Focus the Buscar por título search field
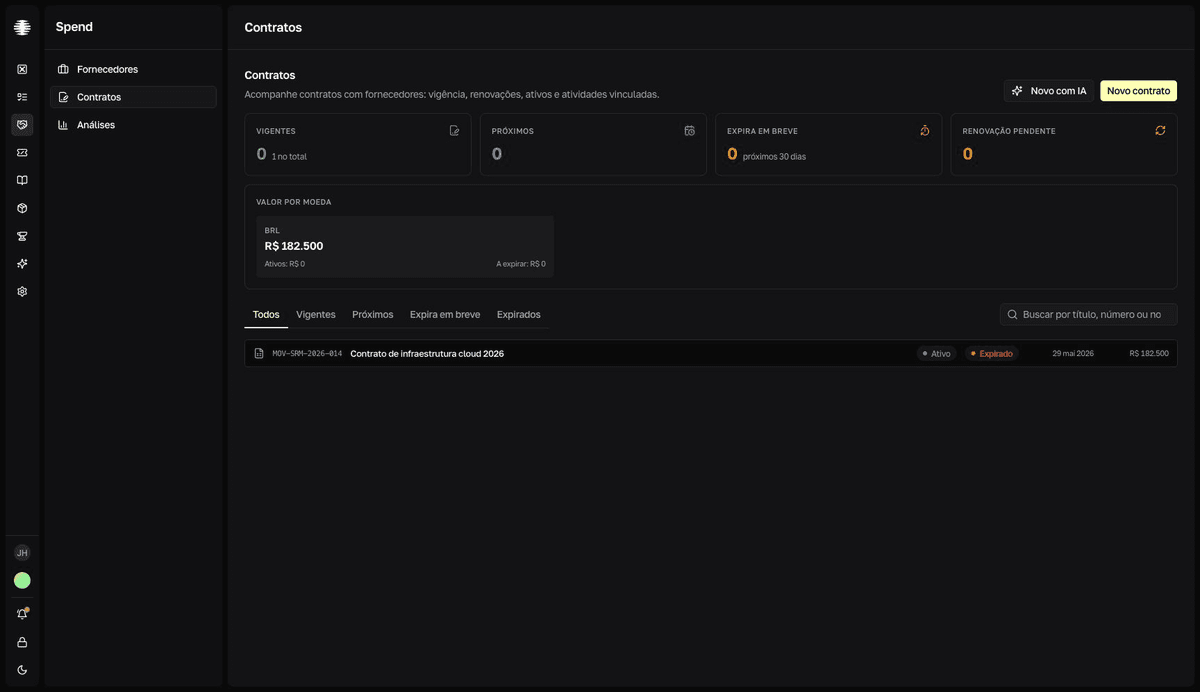1200x692 pixels. pyautogui.click(x=1089, y=315)
